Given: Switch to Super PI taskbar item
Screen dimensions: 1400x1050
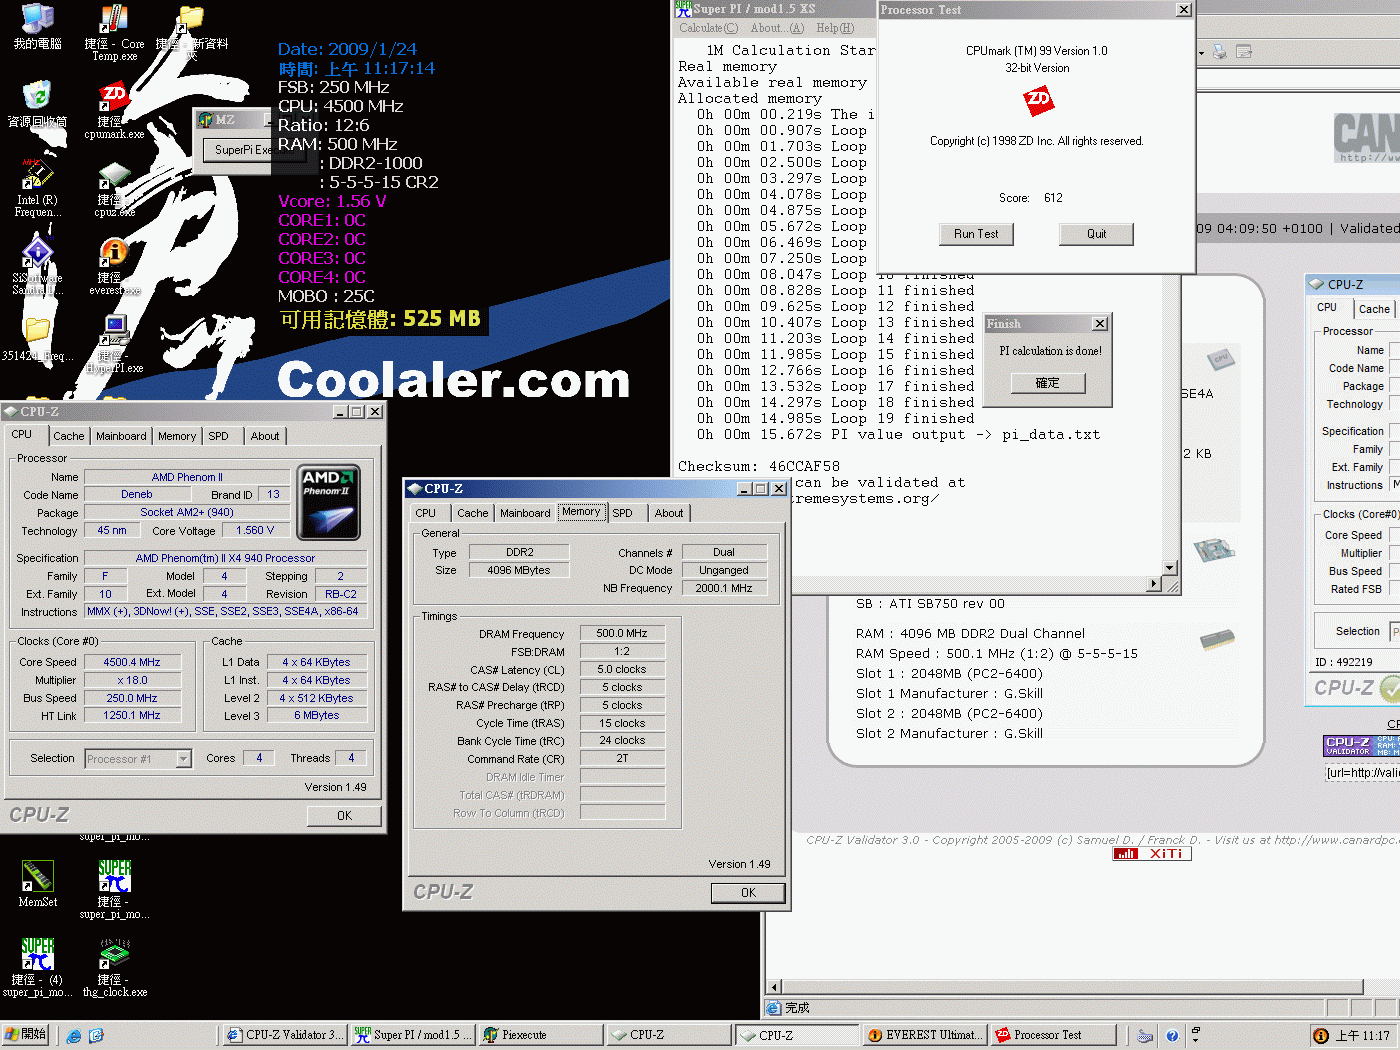Looking at the screenshot, I should click(x=411, y=1035).
